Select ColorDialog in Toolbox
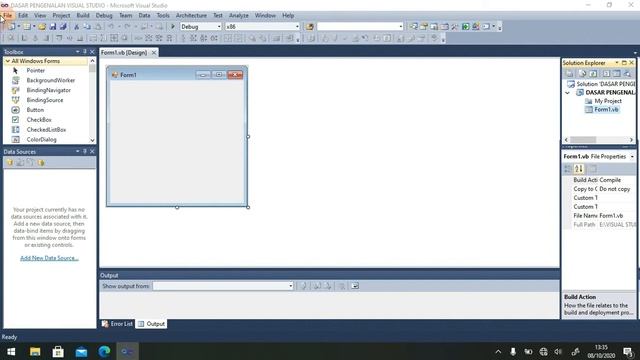640x360 pixels. pyautogui.click(x=42, y=140)
